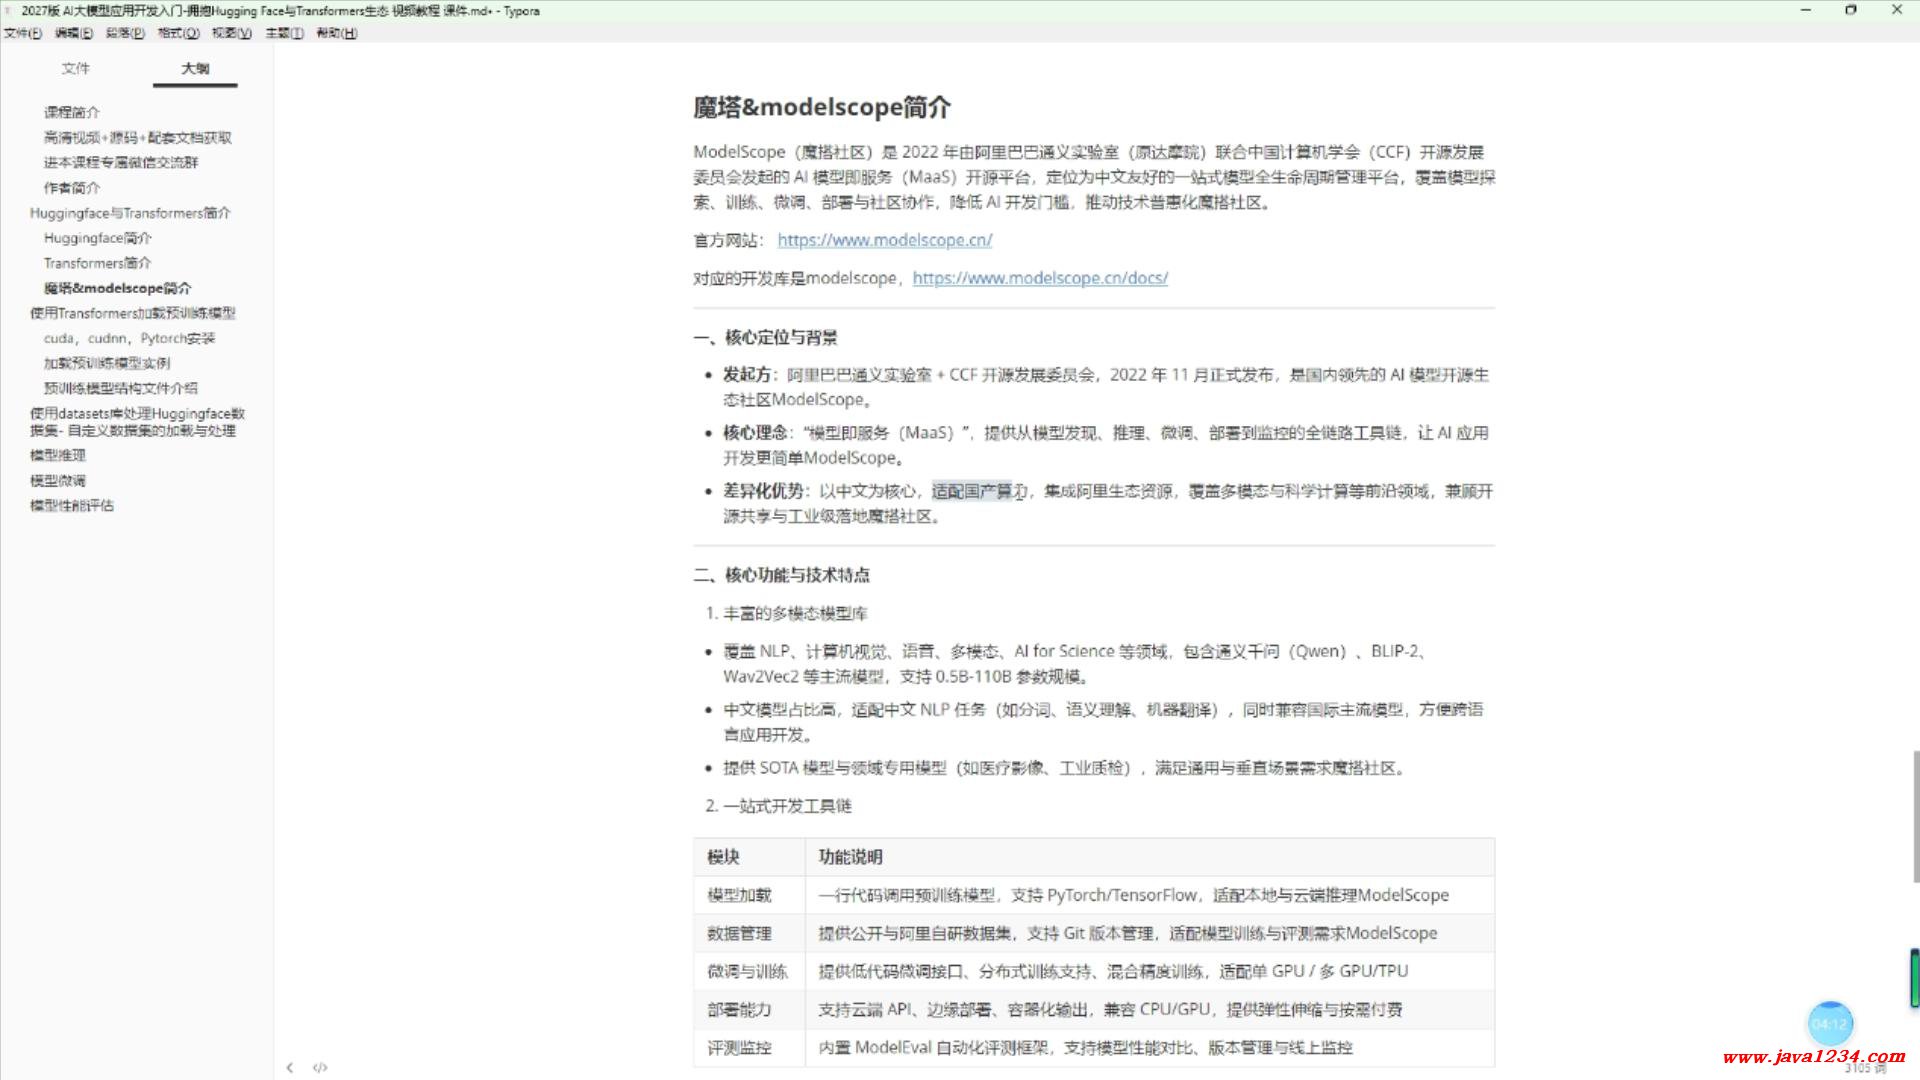The image size is (1920, 1080).
Task: Open the 主题(T) menu
Action: point(284,33)
